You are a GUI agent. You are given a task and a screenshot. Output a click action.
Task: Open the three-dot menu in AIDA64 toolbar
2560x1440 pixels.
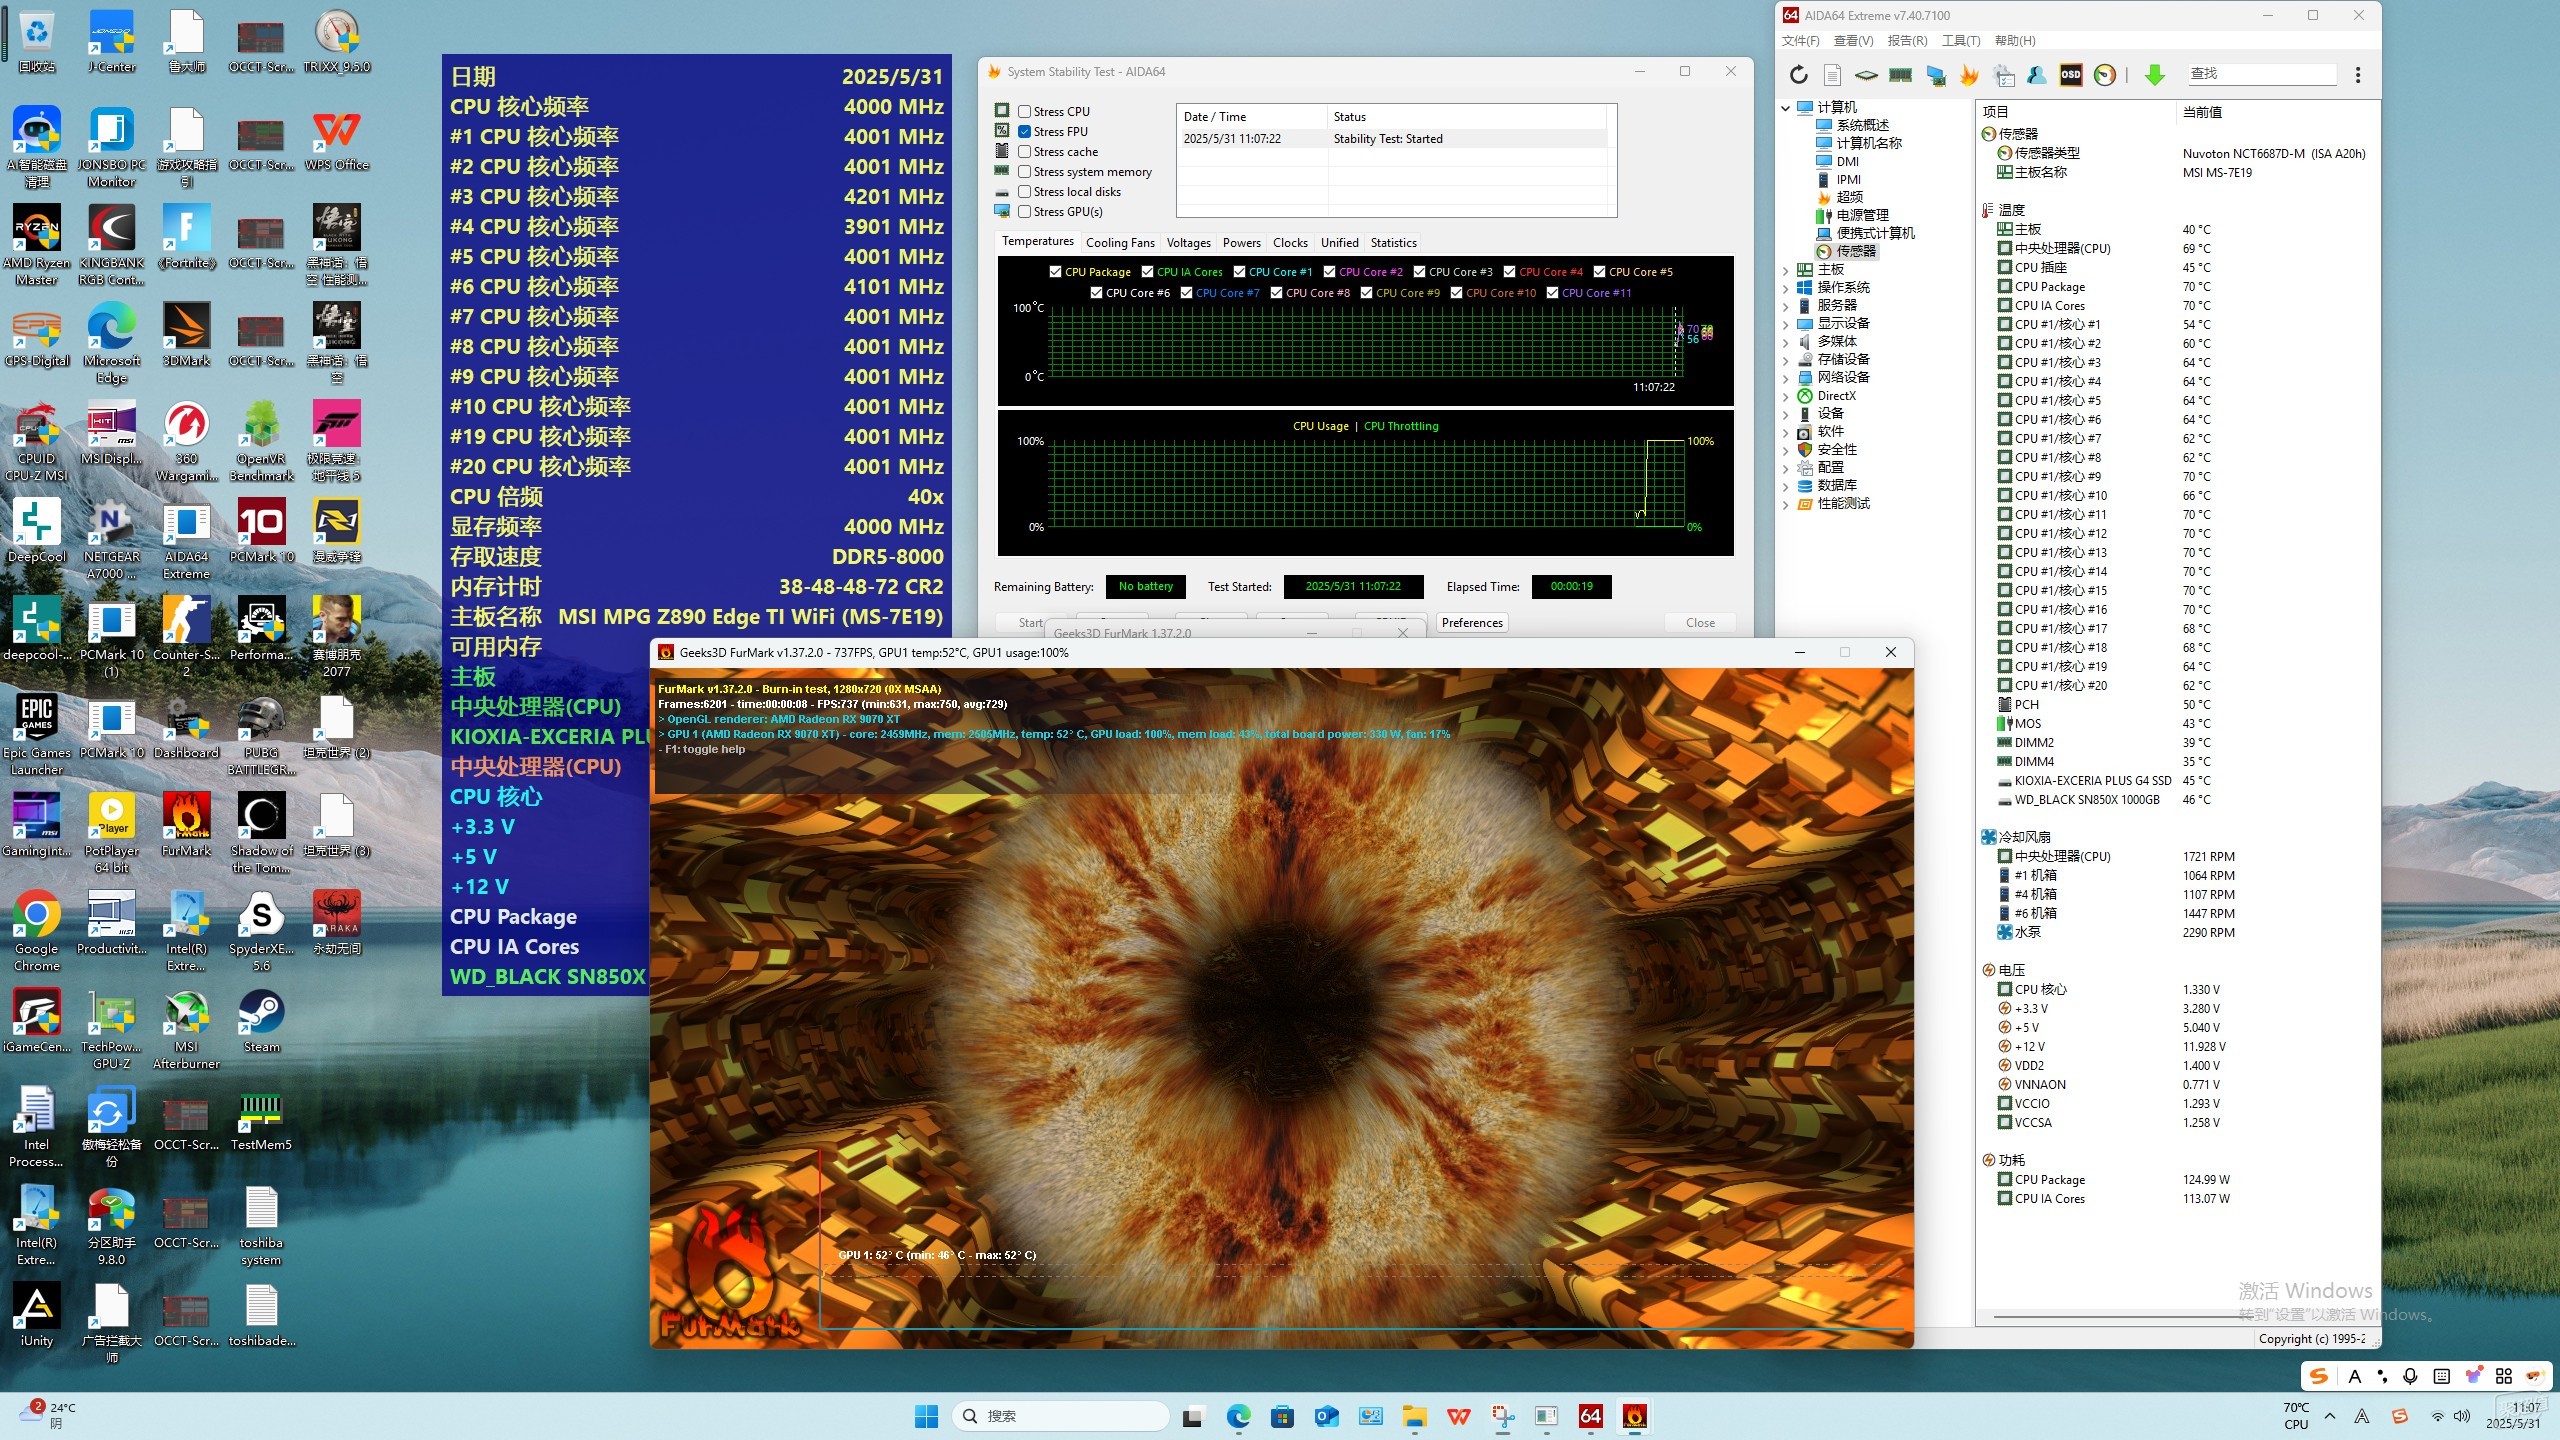(2357, 75)
